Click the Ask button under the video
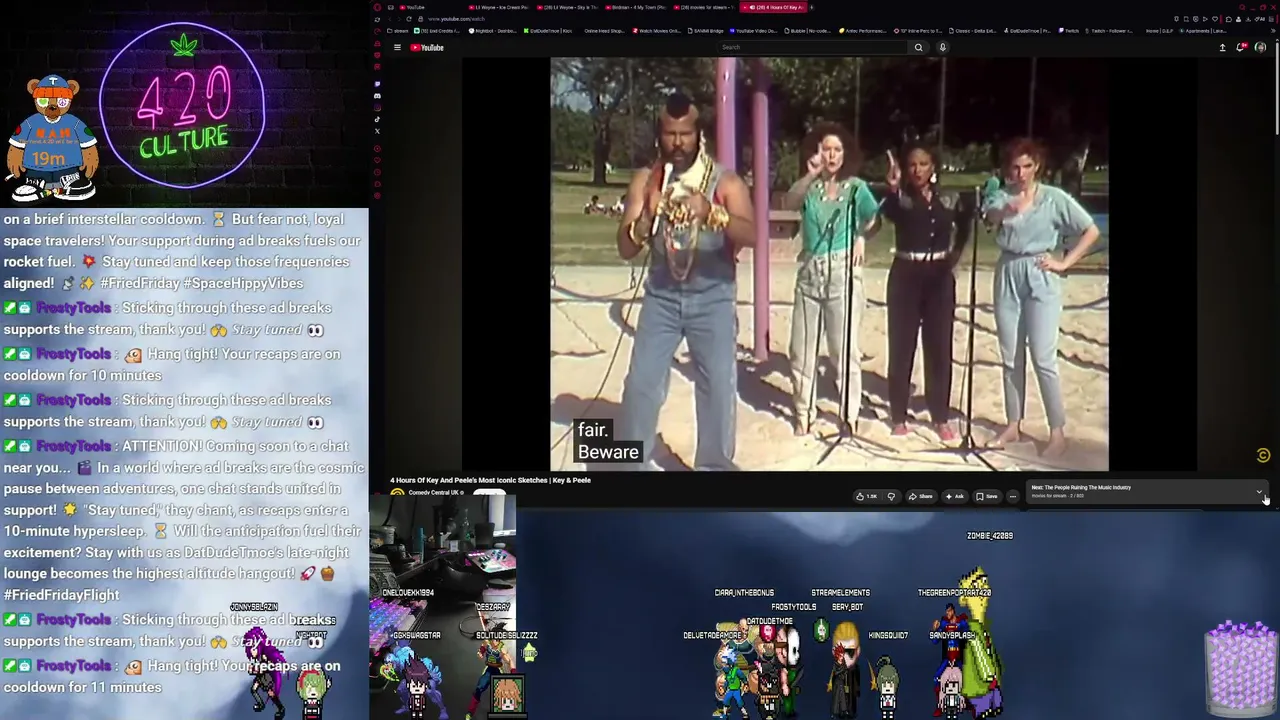The height and width of the screenshot is (720, 1280). (x=954, y=496)
